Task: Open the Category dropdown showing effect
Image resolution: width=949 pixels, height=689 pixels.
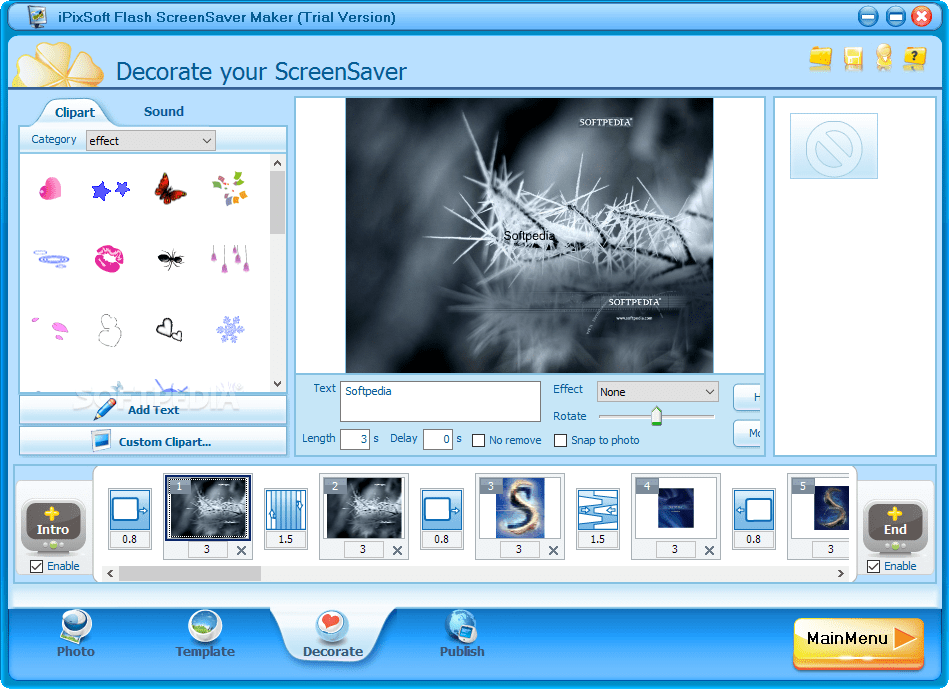Action: coord(150,140)
